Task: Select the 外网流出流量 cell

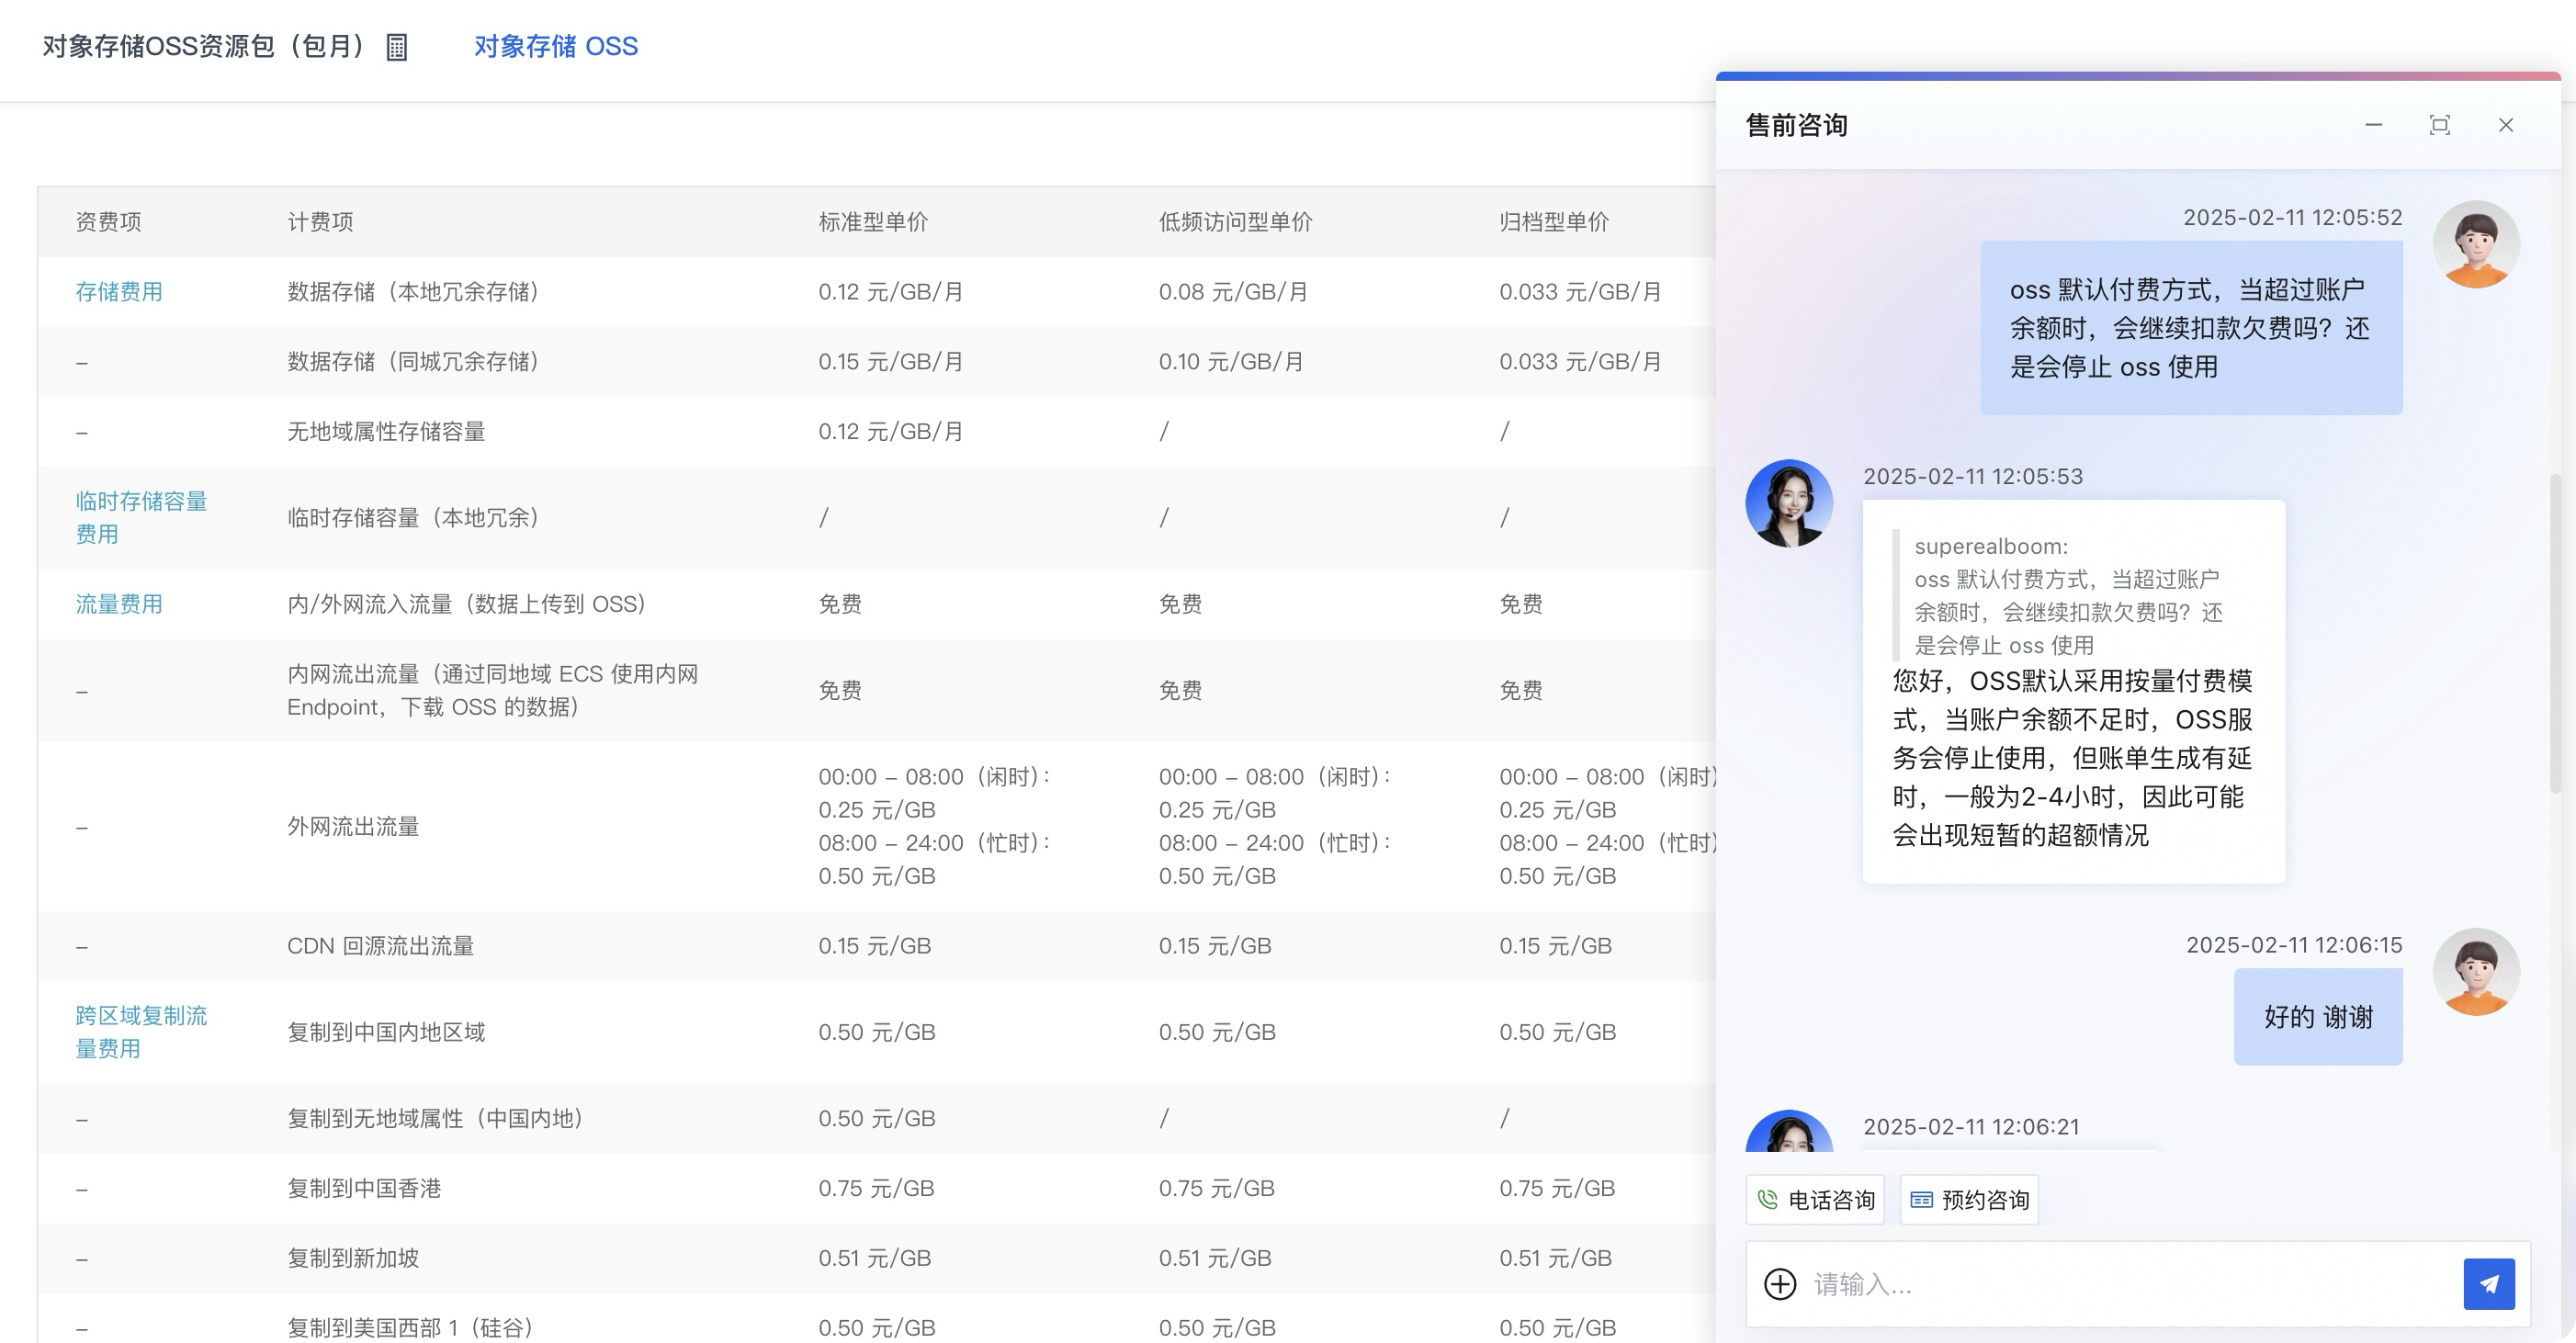Action: [x=353, y=826]
